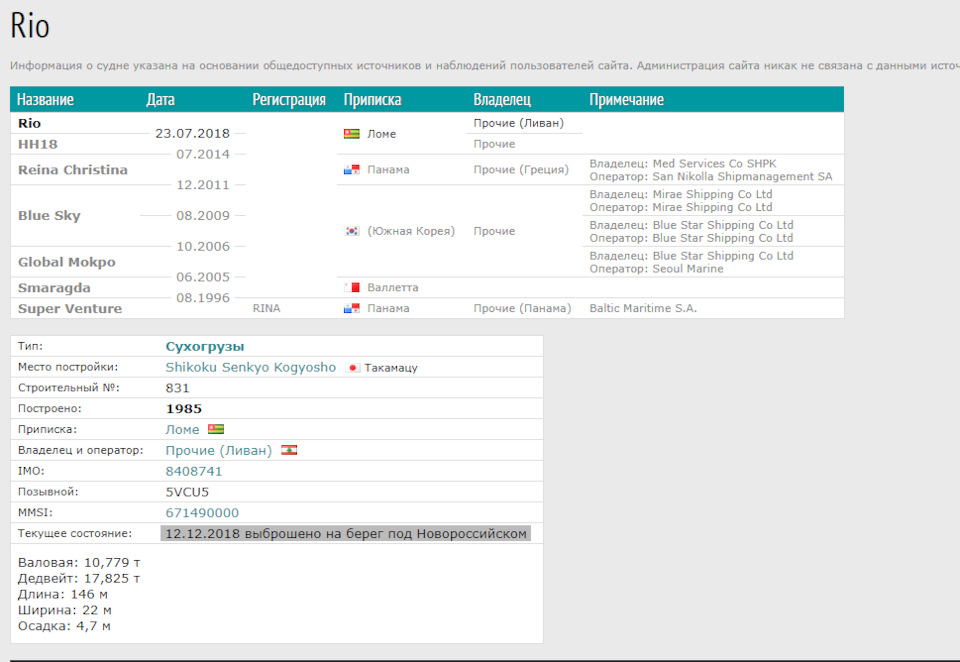
Task: Open the MMSI 671490000 link
Action: (x=202, y=513)
